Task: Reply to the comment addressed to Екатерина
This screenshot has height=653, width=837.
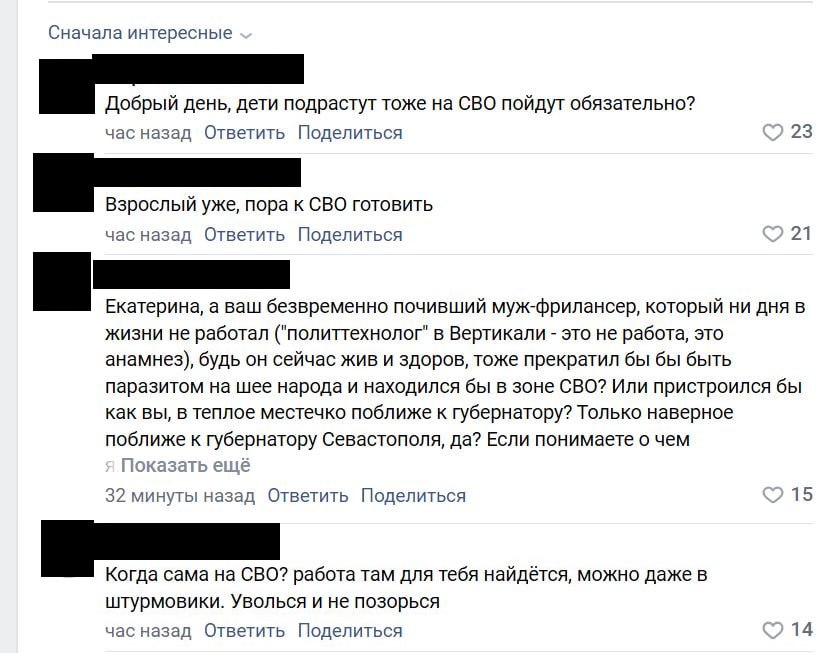Action: pos(307,496)
